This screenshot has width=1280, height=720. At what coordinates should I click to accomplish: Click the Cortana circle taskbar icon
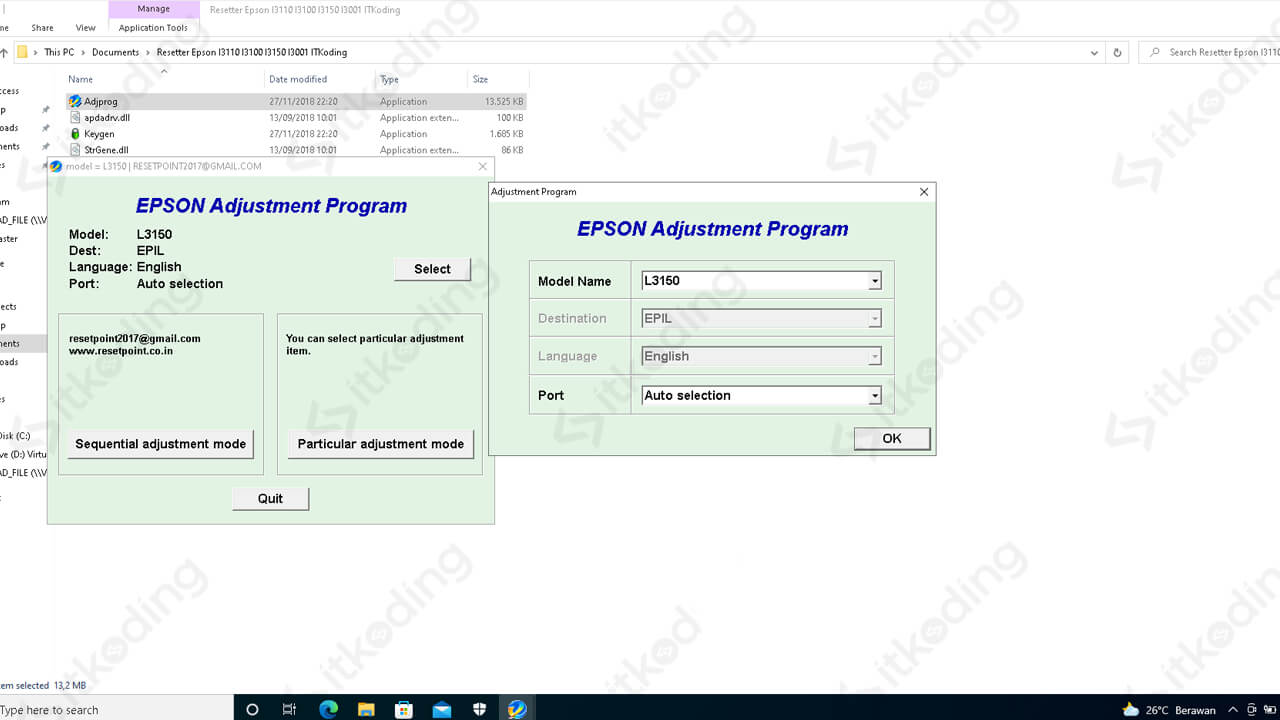[252, 709]
